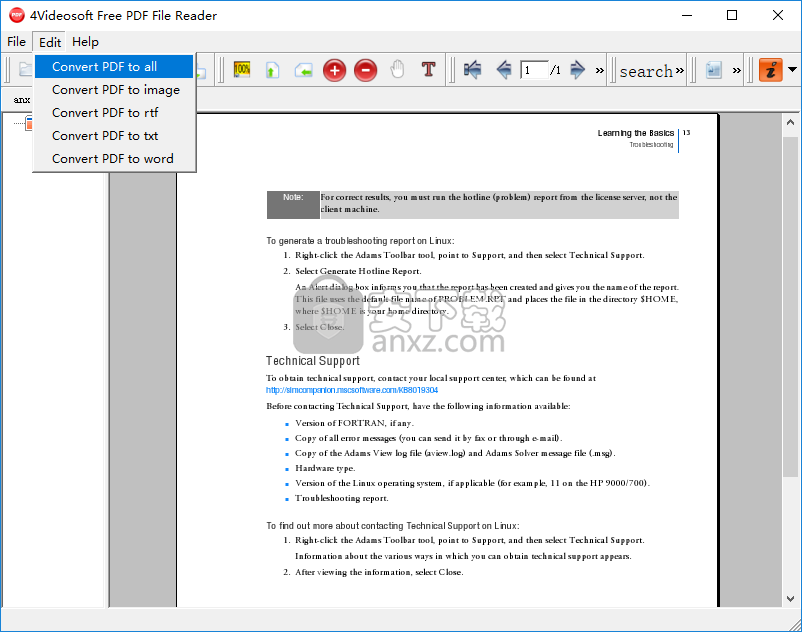Image resolution: width=802 pixels, height=632 pixels.
Task: Go to the previous page arrow
Action: 504,70
